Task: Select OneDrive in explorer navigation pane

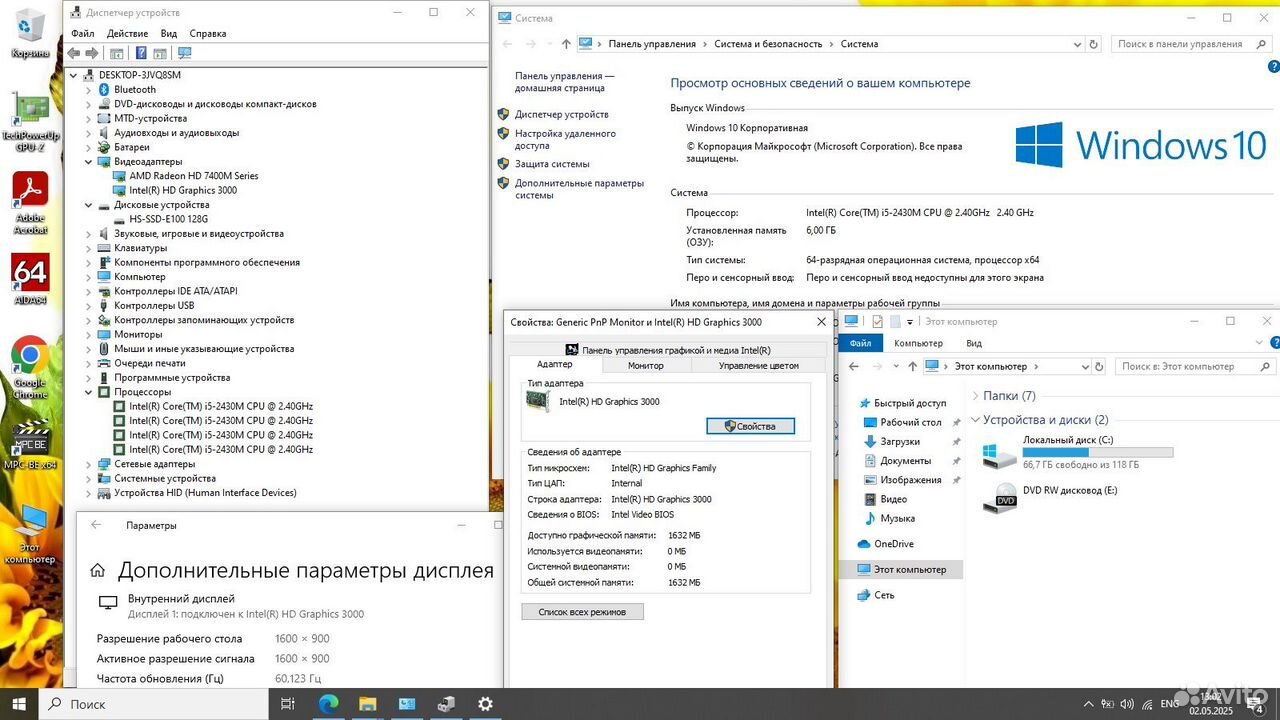Action: pyautogui.click(x=893, y=544)
